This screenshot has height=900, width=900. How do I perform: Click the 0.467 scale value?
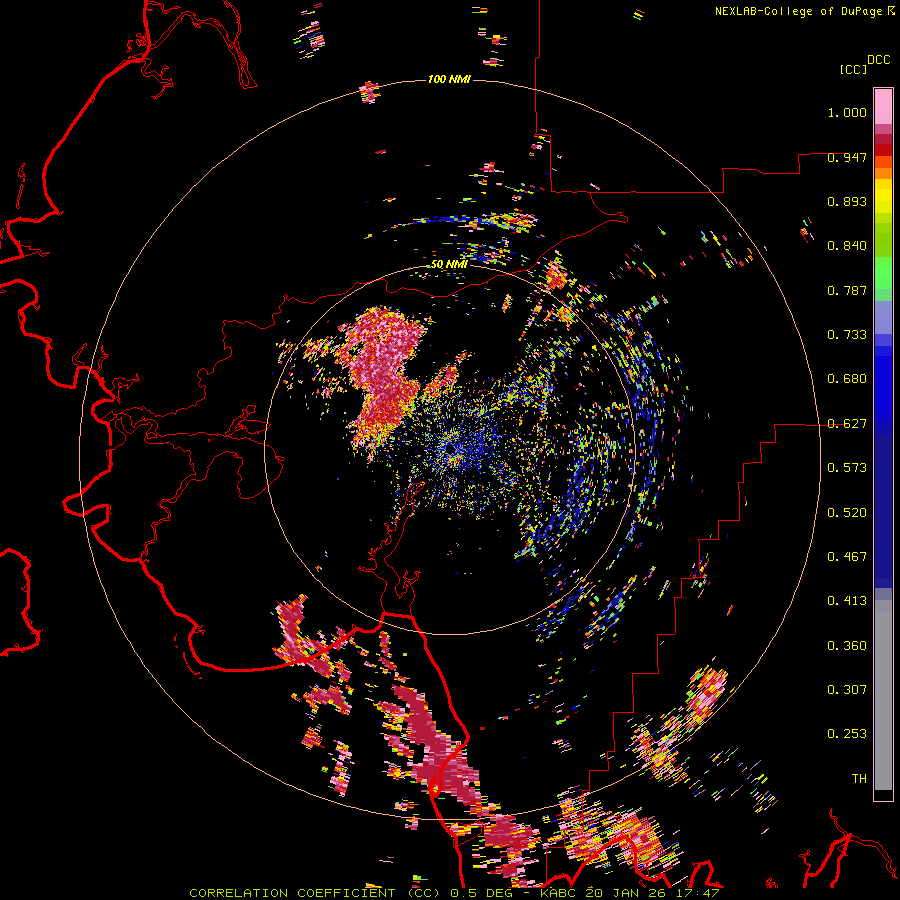[847, 557]
